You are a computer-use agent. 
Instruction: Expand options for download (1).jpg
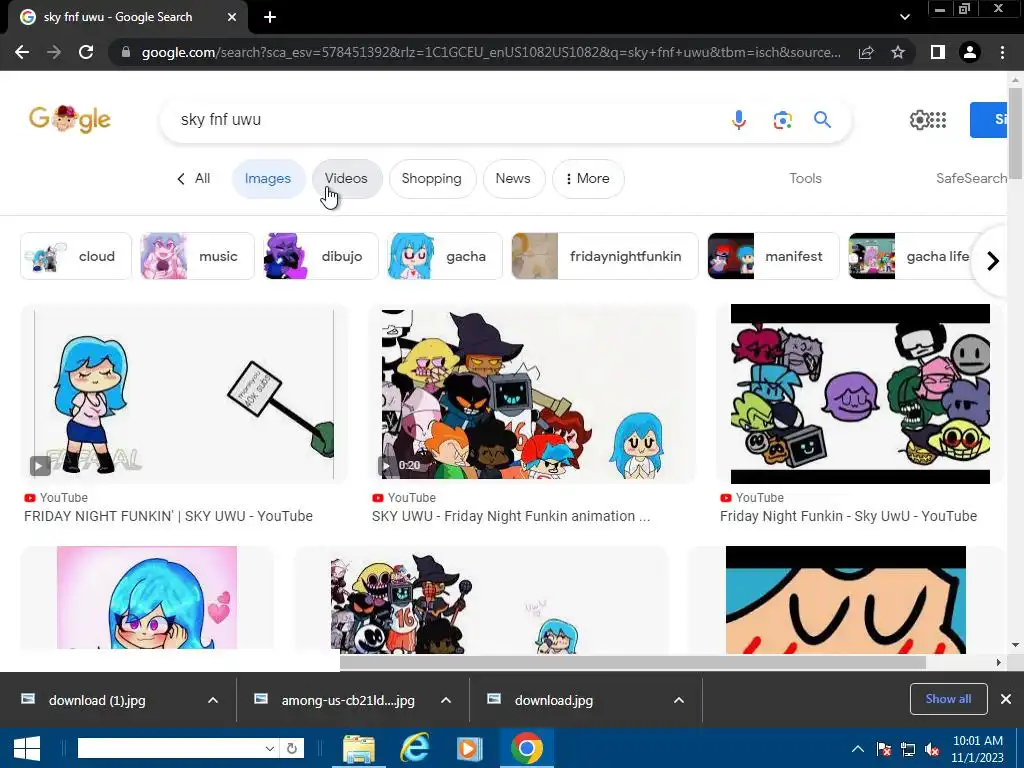[213, 700]
